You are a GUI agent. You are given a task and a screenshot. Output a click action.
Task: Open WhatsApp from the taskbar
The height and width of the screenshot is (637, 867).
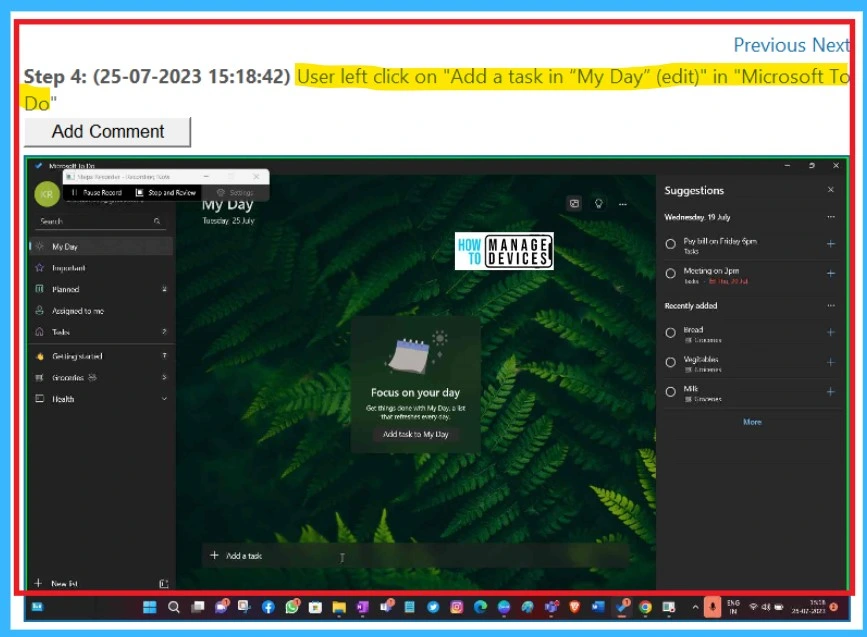292,607
